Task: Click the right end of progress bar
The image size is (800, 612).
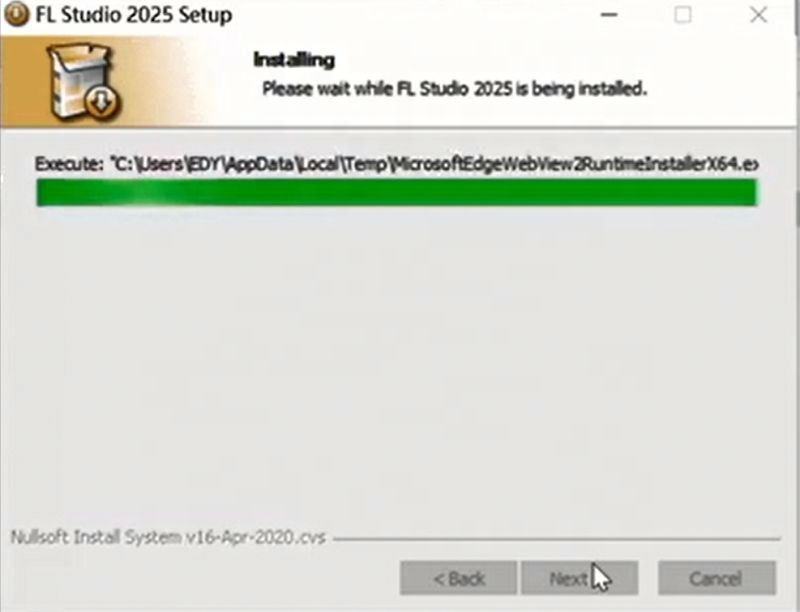Action: pos(754,193)
